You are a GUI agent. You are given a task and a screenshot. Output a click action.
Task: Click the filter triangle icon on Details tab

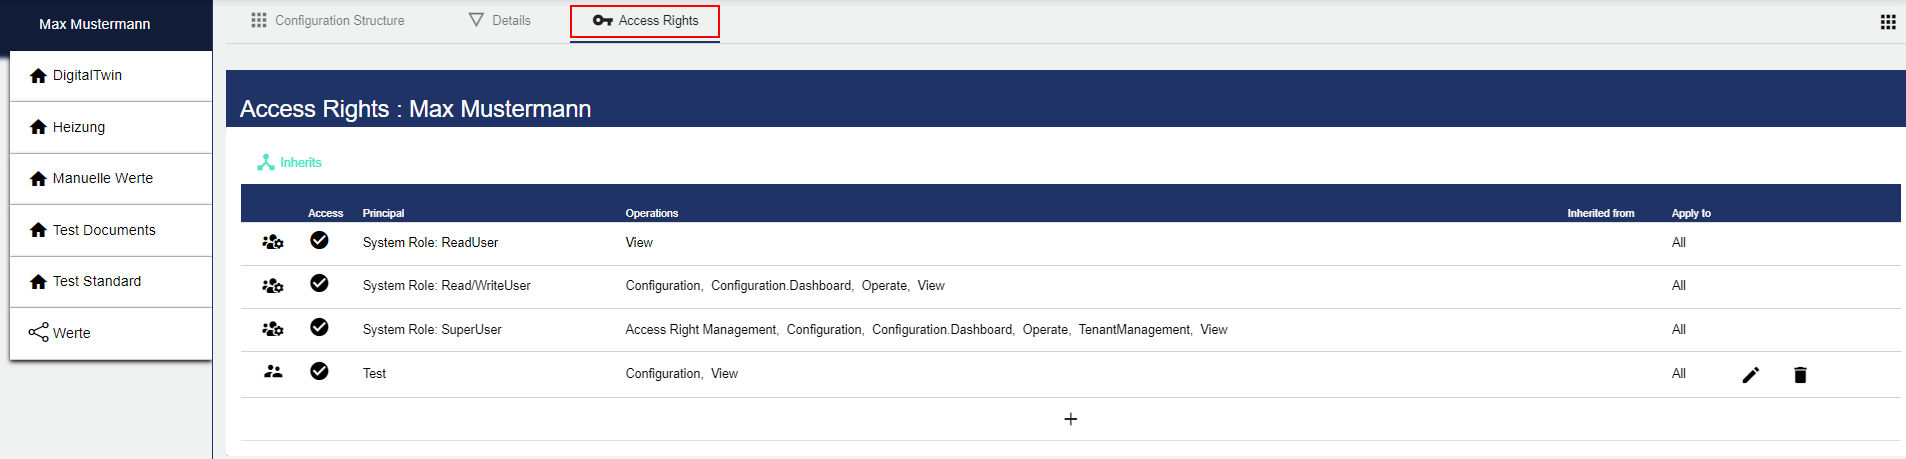click(477, 20)
